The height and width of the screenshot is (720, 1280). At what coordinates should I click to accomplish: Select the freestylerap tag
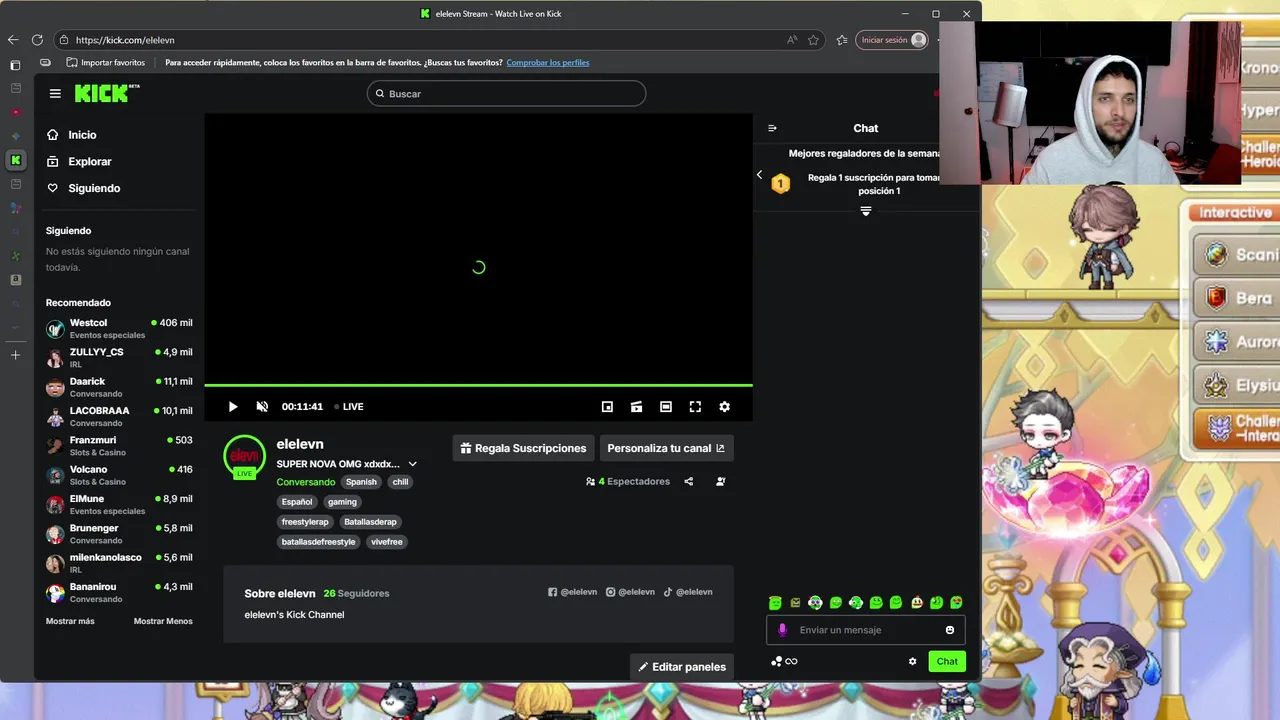pos(305,522)
